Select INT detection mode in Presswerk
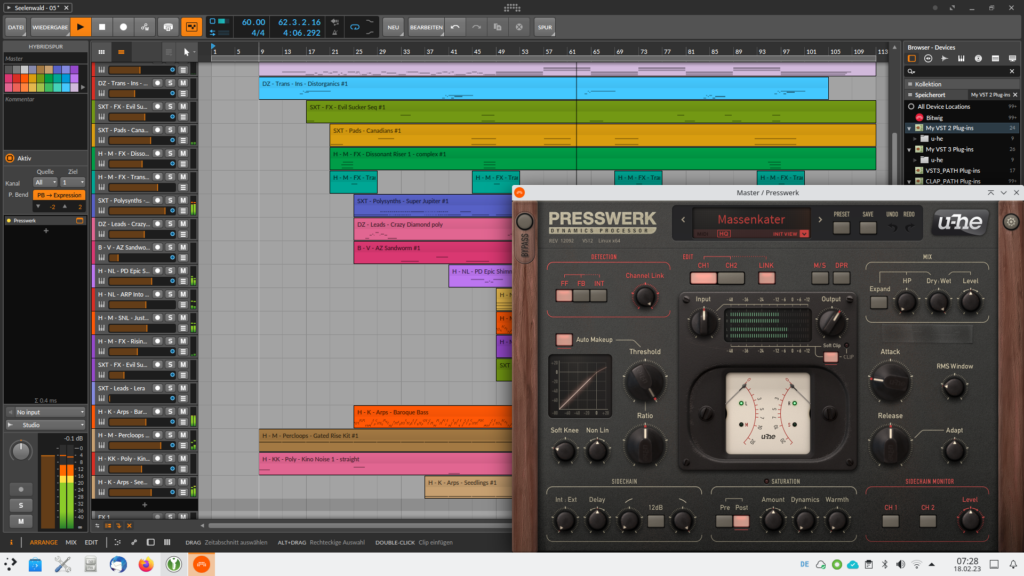Viewport: 1024px width, 576px height. pos(598,296)
